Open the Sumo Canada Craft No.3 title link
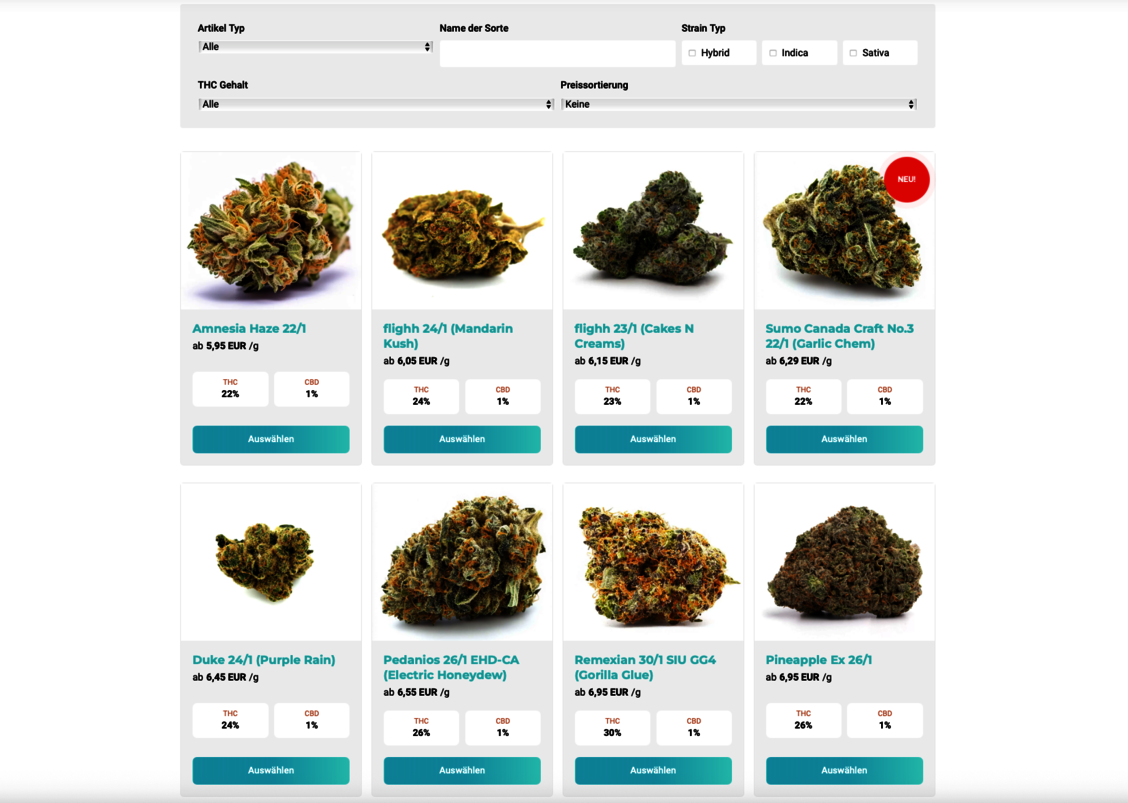The image size is (1128, 803). tap(840, 336)
